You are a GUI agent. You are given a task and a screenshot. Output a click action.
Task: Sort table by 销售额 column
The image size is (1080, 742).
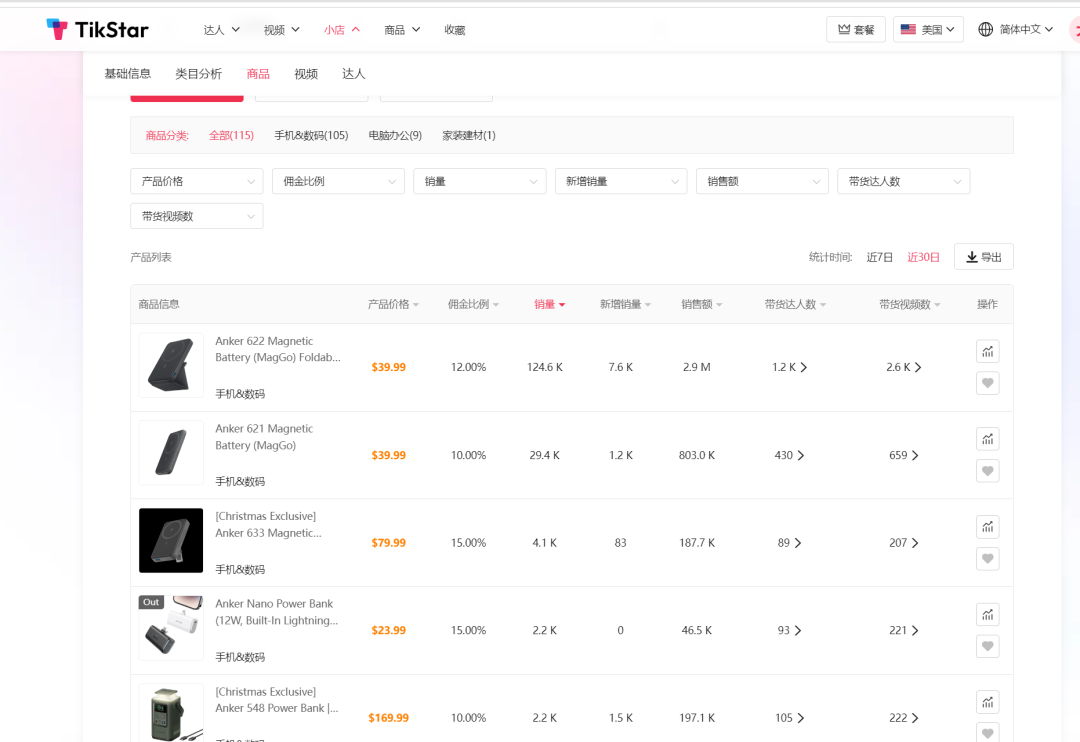pyautogui.click(x=702, y=304)
